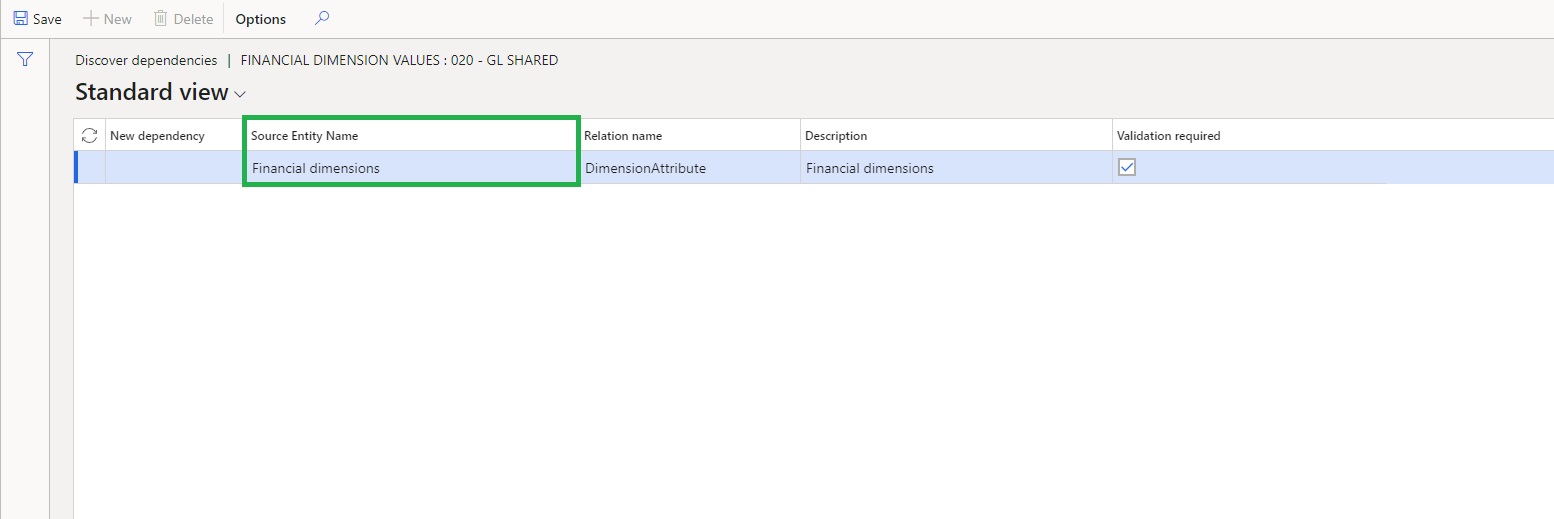Viewport: 1554px width, 519px height.
Task: Open the Options menu
Action: click(x=260, y=19)
